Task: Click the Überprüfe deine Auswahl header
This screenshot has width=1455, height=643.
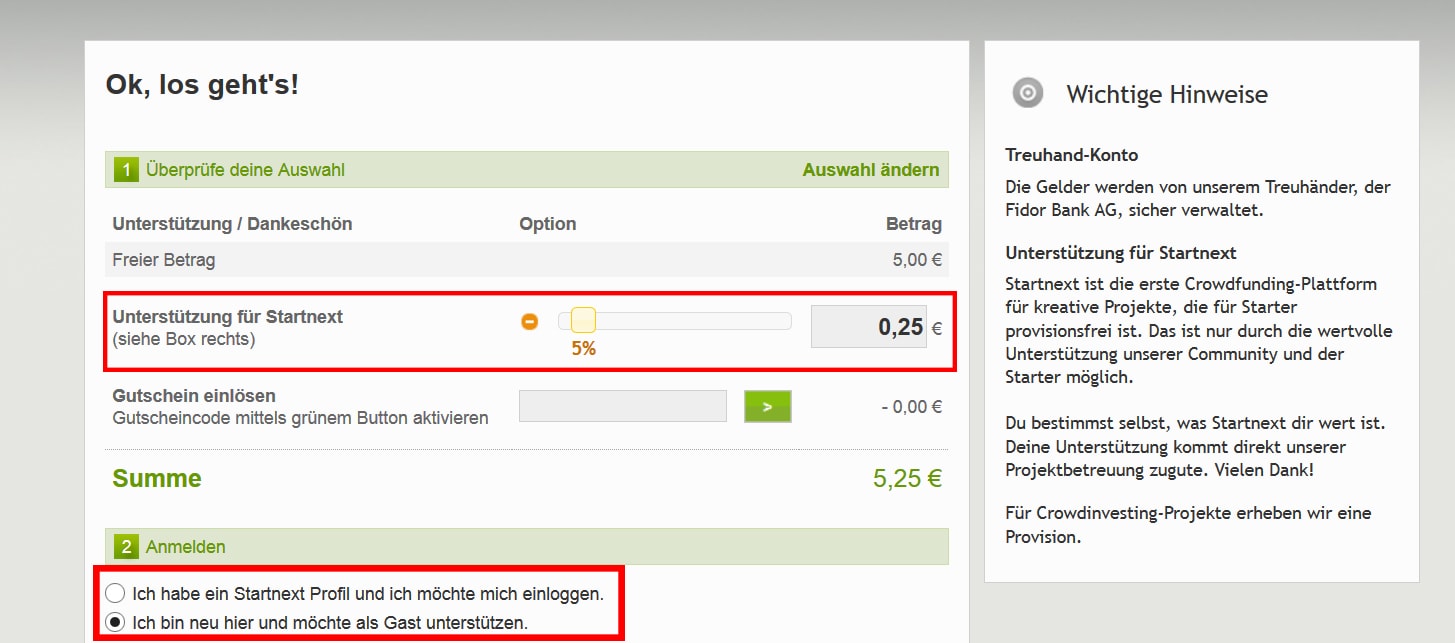Action: pyautogui.click(x=245, y=170)
